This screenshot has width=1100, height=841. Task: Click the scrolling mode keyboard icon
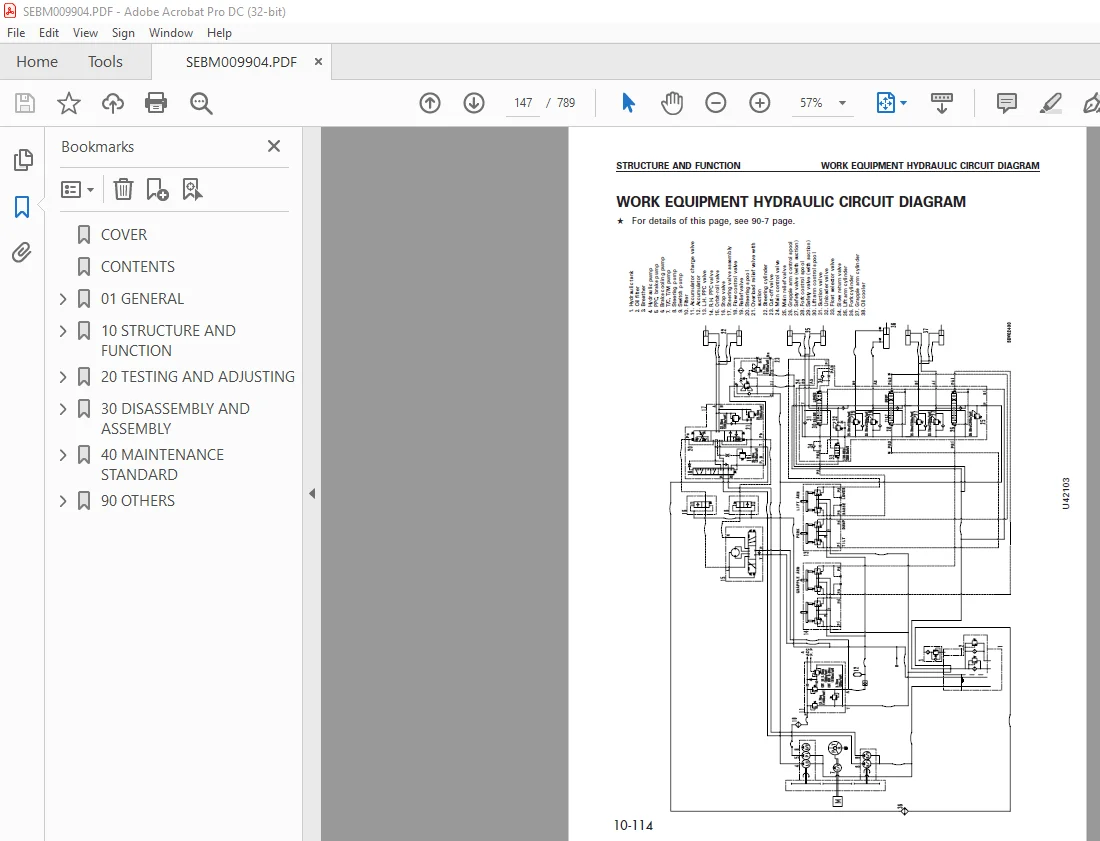941,103
